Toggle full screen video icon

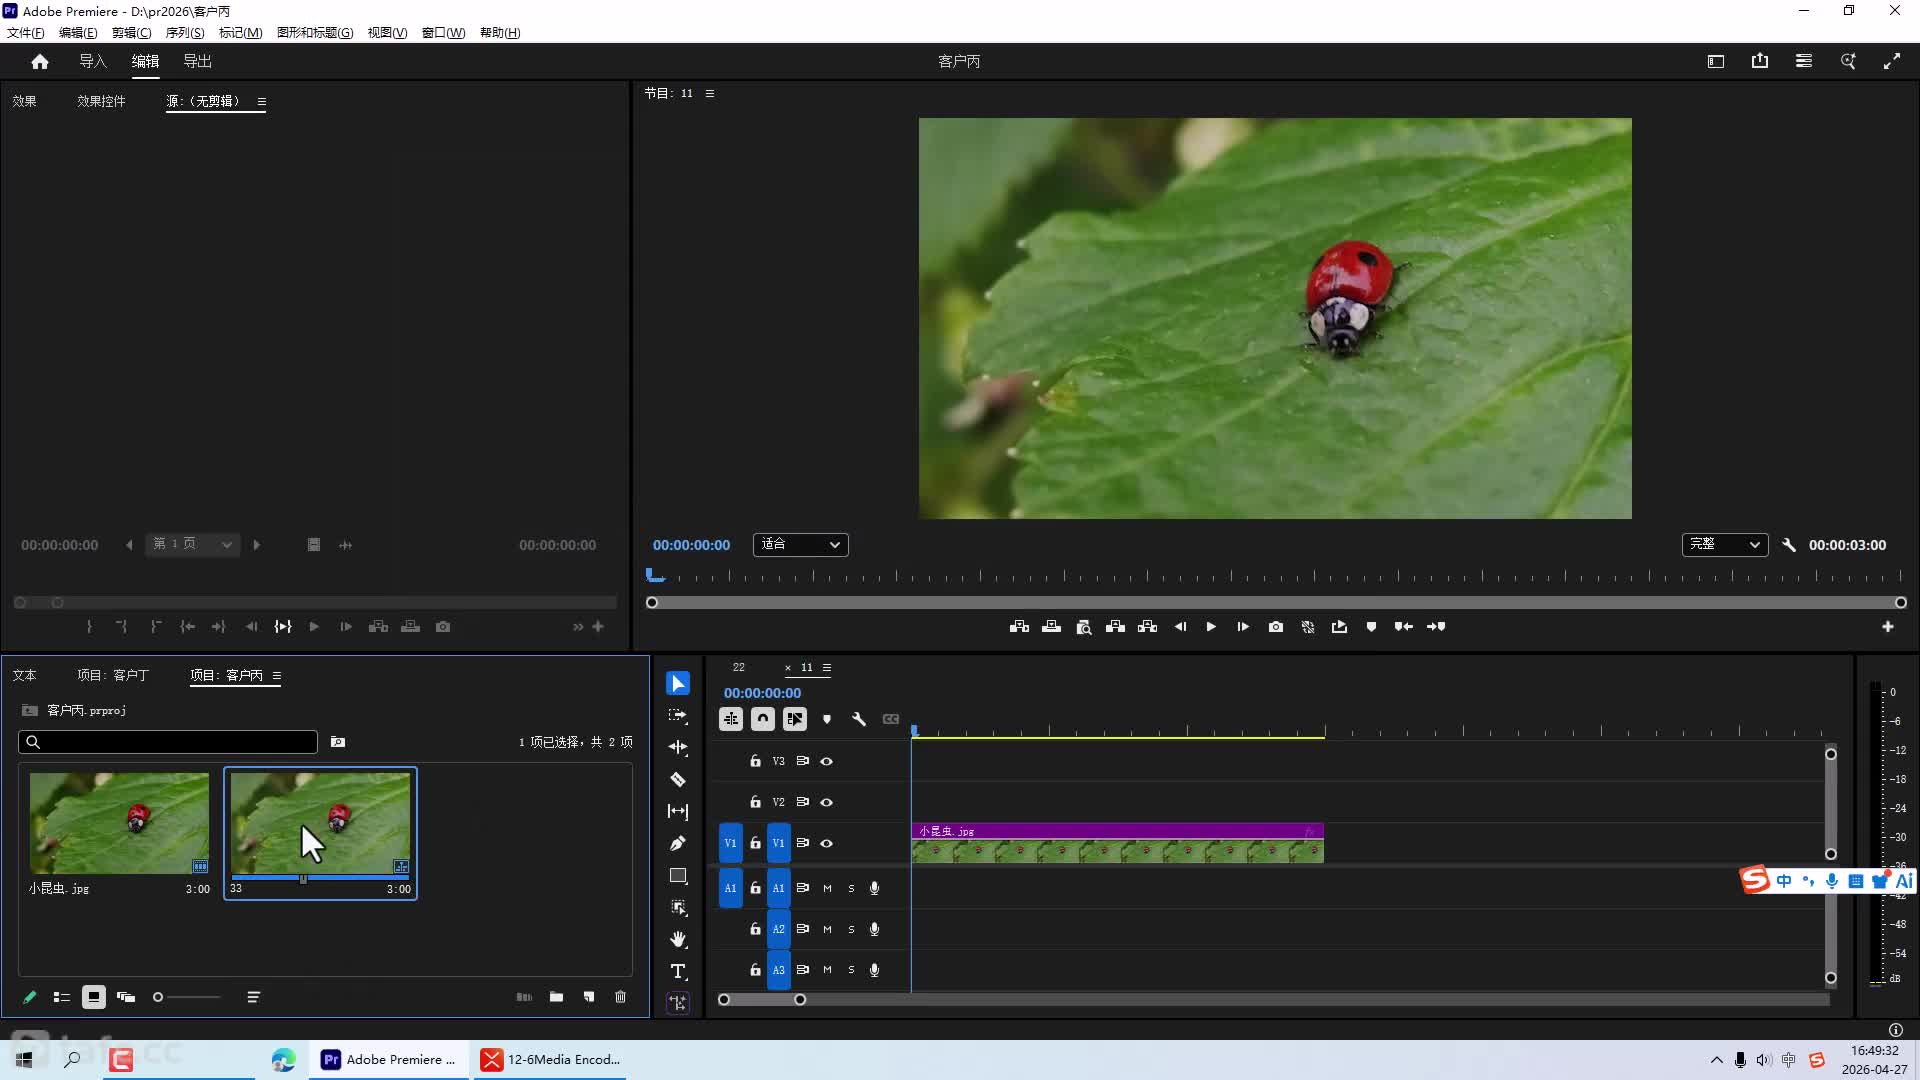click(1892, 62)
